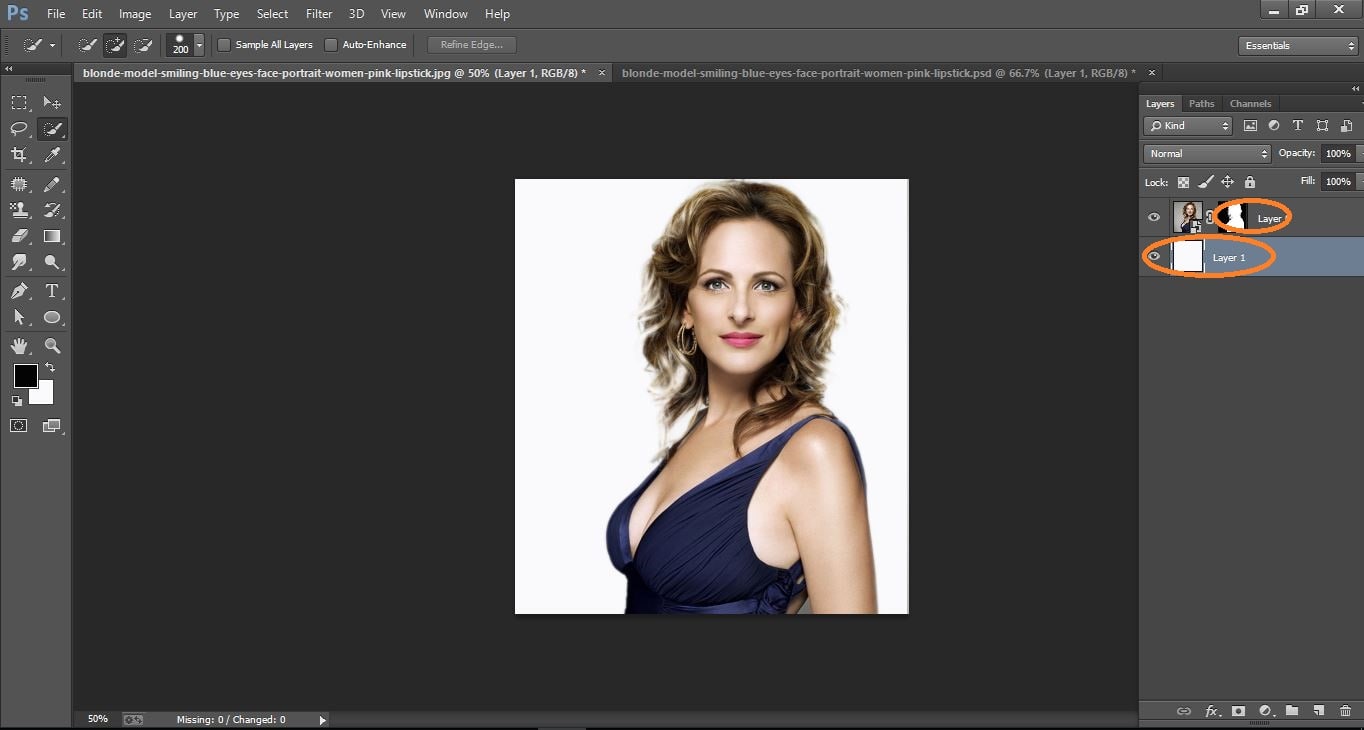Select the Clone Stamp tool
This screenshot has height=730, width=1364.
(x=18, y=210)
